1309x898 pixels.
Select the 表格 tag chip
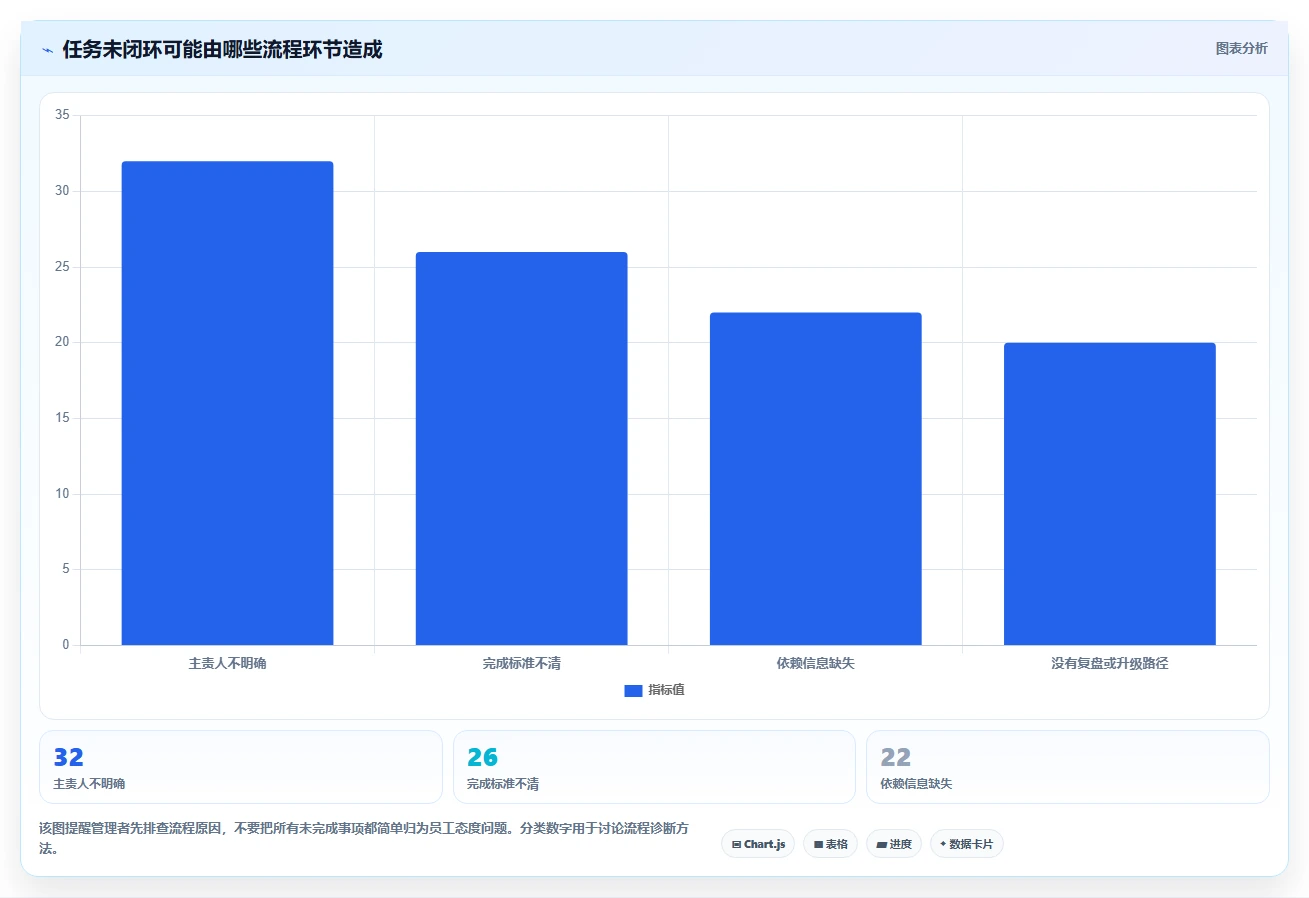pos(830,844)
